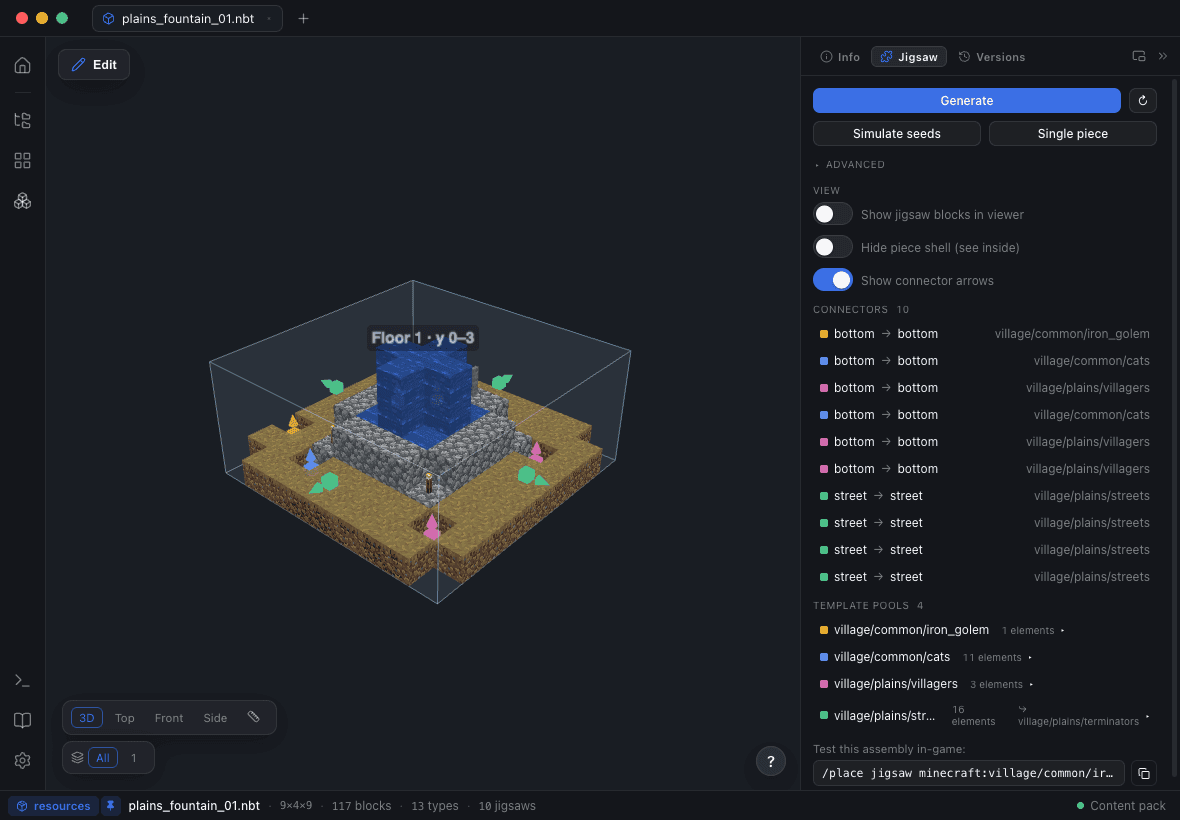
Task: Switch to Top view
Action: 125,718
